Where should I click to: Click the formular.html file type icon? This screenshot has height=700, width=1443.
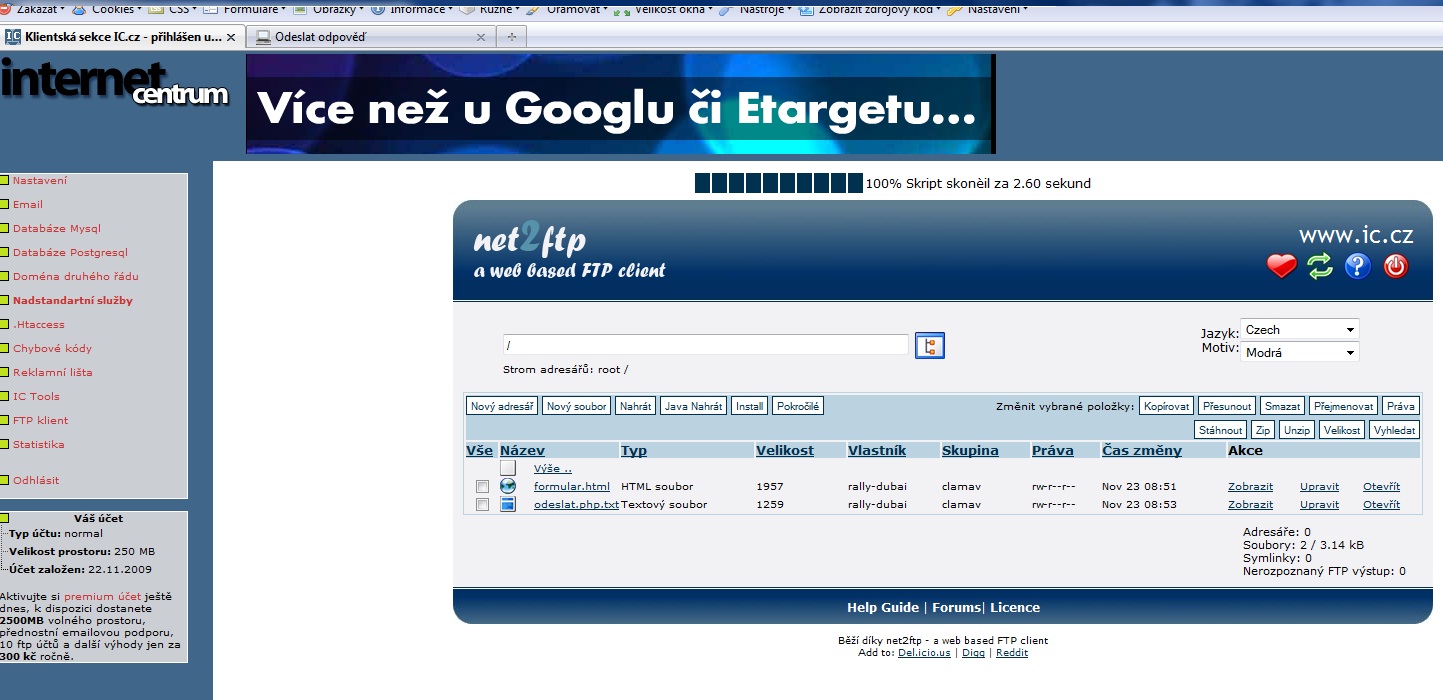tap(508, 486)
